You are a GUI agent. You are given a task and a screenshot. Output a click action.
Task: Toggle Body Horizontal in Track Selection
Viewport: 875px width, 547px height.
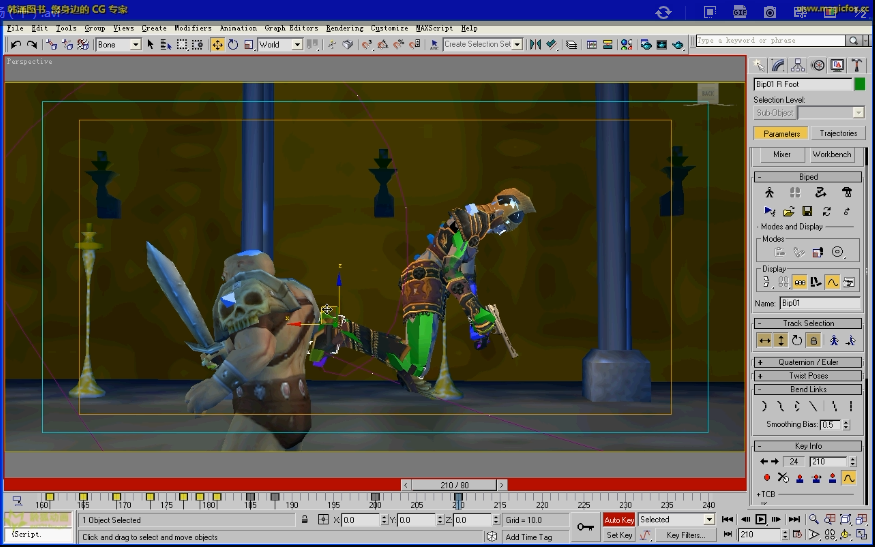tap(764, 340)
